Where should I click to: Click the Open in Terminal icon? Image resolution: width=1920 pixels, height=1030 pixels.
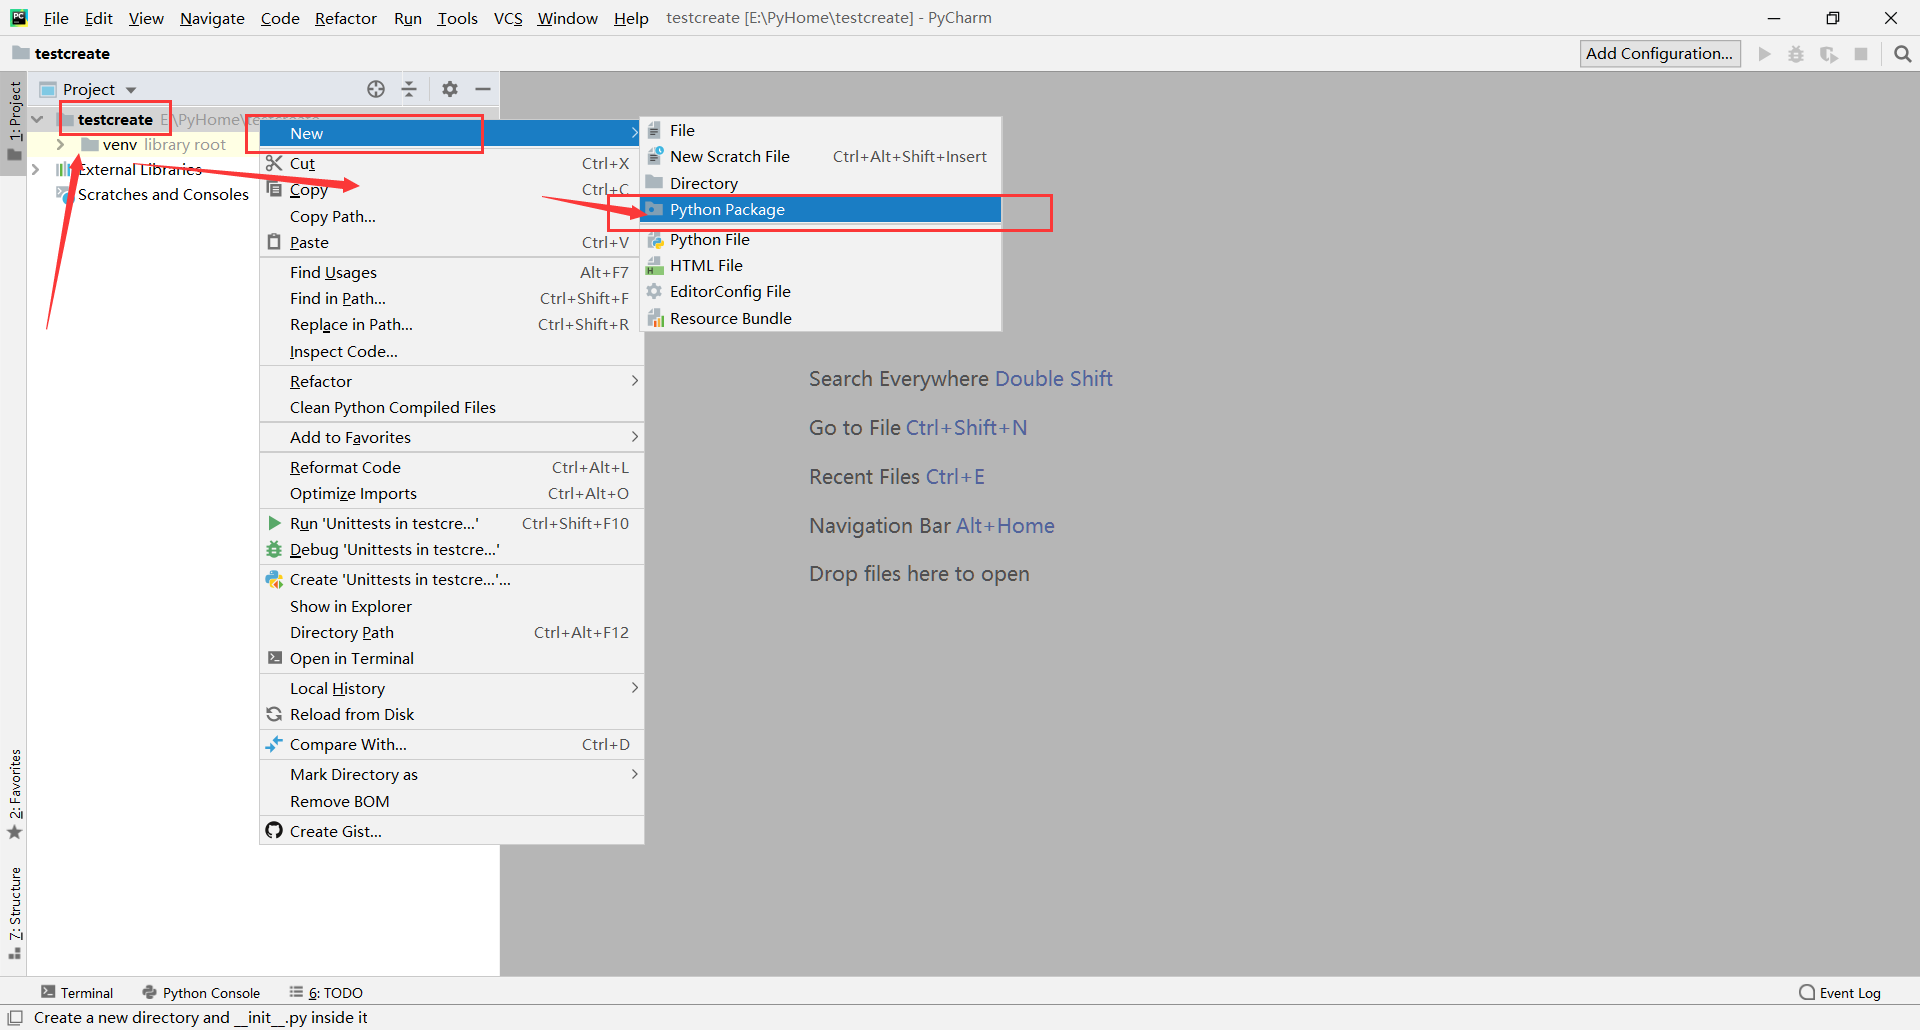coord(274,658)
